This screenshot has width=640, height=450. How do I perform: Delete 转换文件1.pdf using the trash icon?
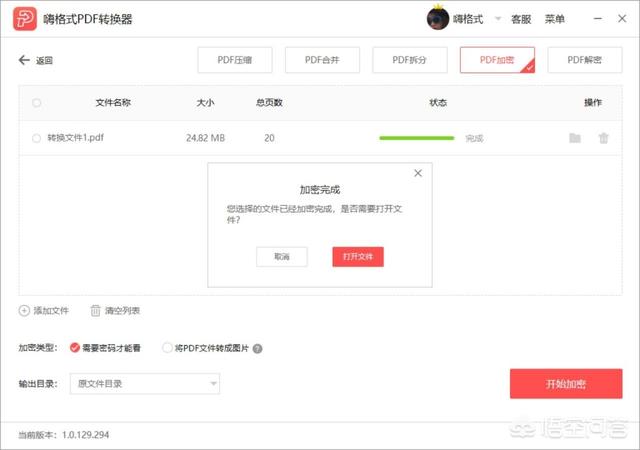(603, 138)
